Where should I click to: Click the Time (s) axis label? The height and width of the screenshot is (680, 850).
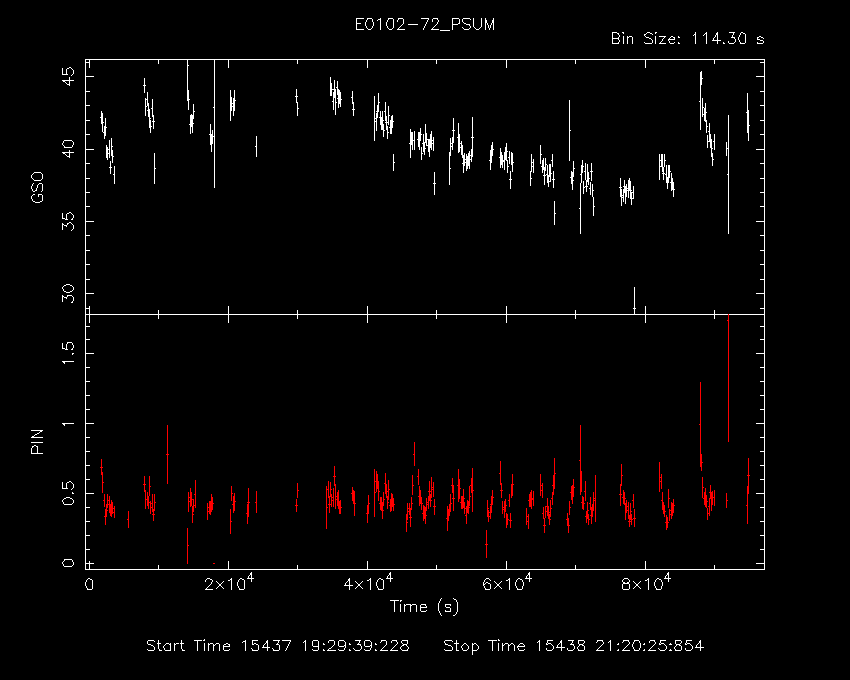click(424, 607)
